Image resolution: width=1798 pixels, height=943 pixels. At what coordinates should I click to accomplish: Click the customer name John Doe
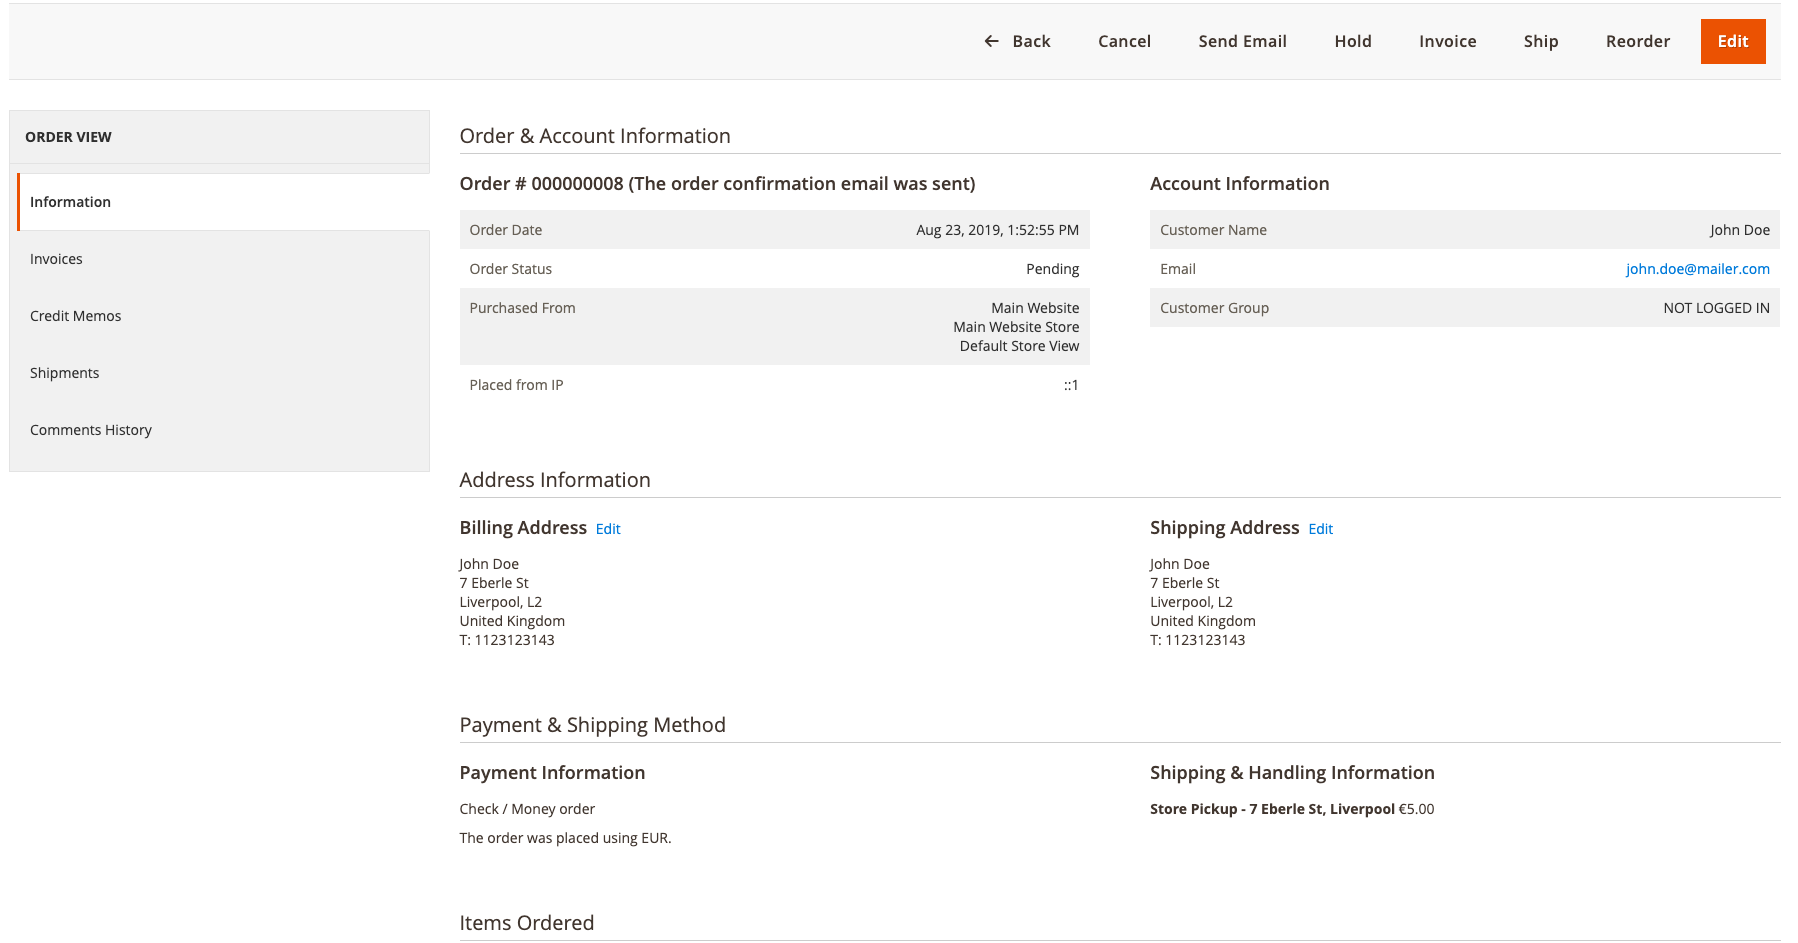1739,230
